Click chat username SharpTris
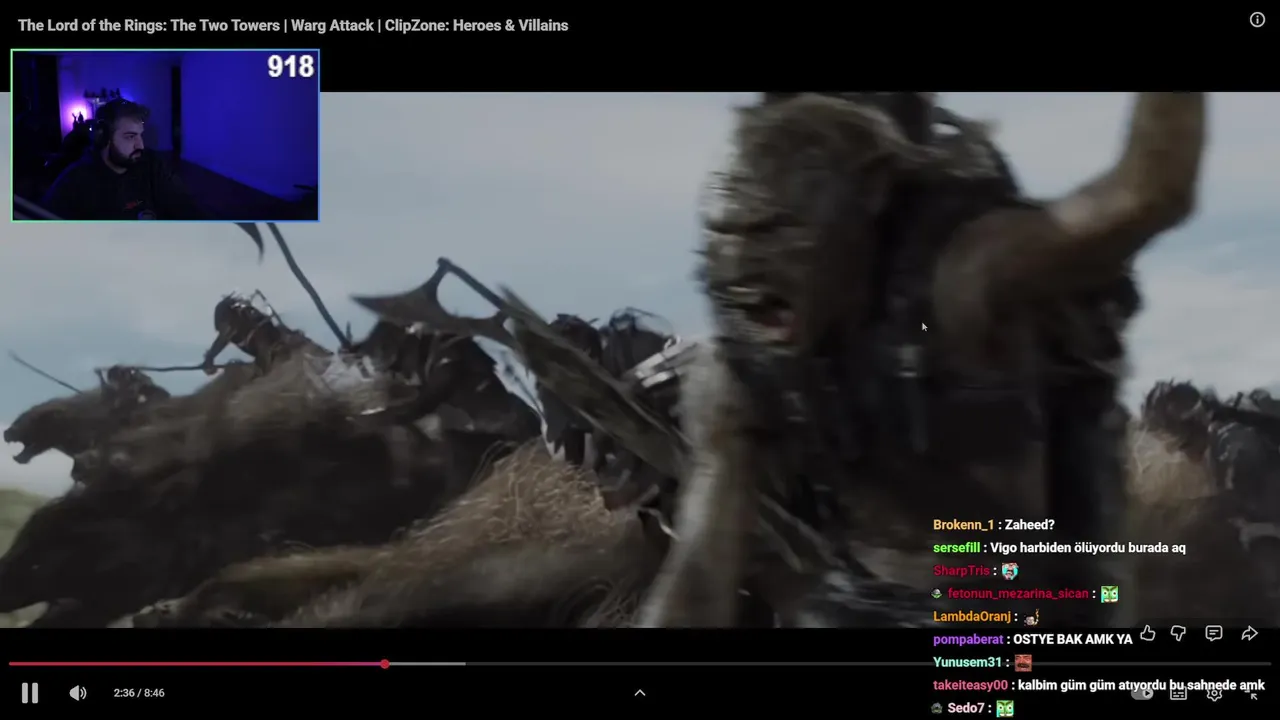The height and width of the screenshot is (720, 1280). coord(961,571)
